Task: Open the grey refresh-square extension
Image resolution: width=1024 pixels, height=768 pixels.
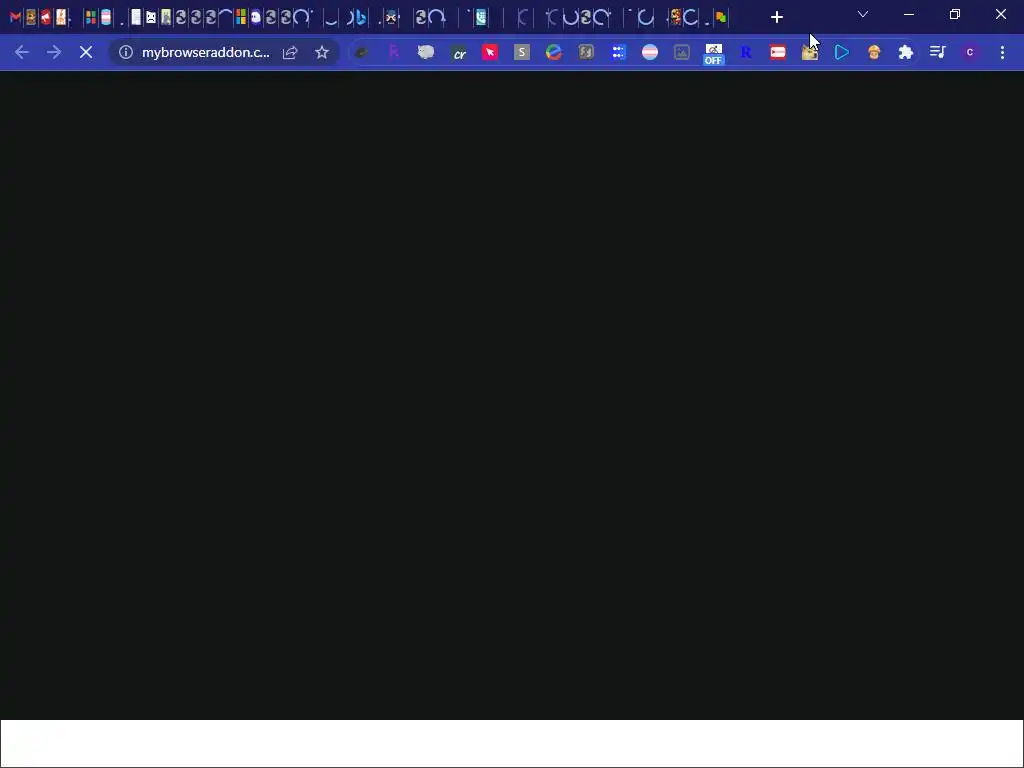Action: 586,52
